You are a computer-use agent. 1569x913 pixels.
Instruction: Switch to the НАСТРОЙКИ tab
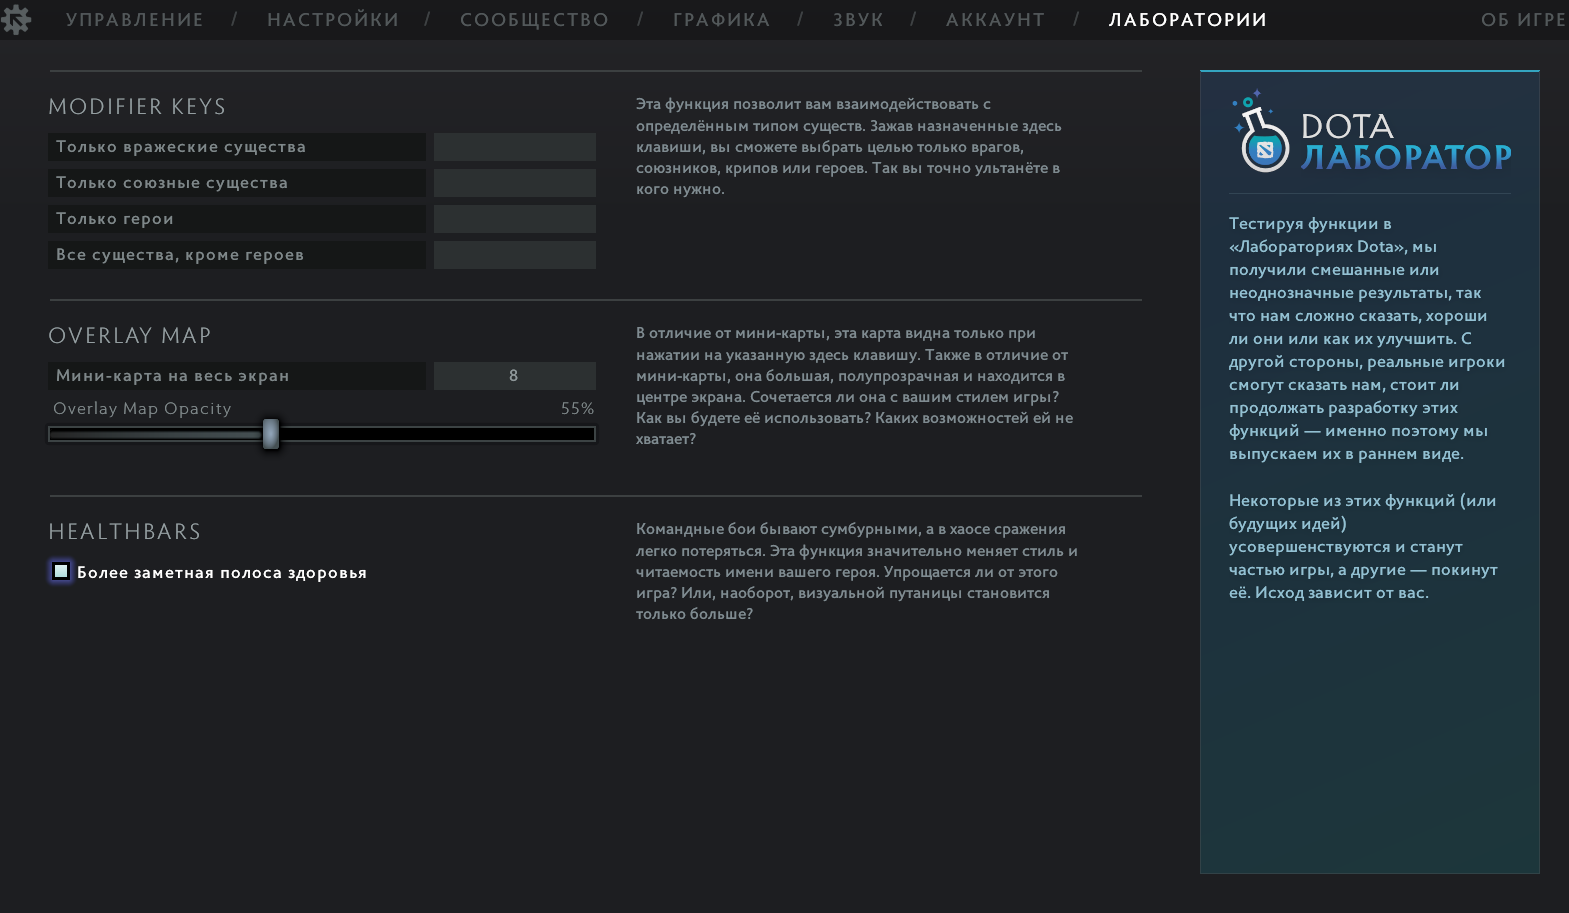pos(333,20)
